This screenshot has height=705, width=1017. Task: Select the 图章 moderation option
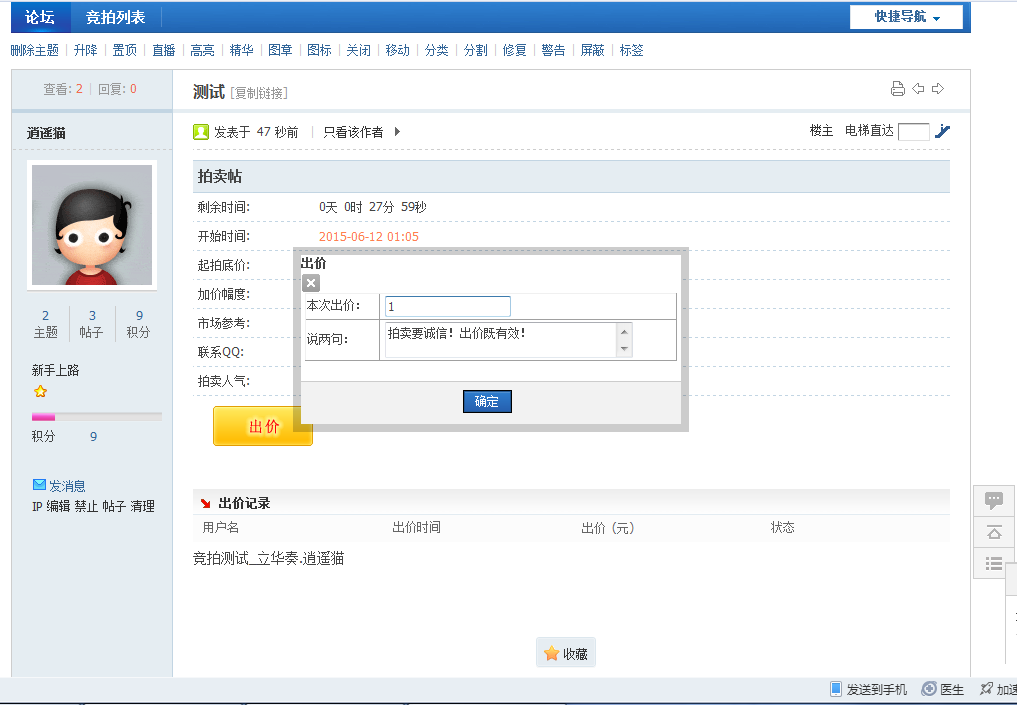(x=280, y=50)
